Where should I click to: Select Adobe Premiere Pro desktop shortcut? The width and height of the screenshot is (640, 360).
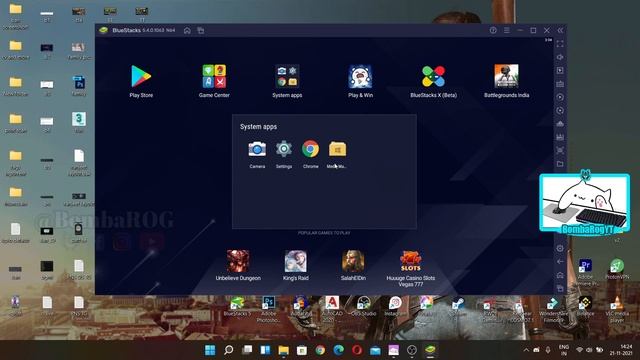point(585,272)
